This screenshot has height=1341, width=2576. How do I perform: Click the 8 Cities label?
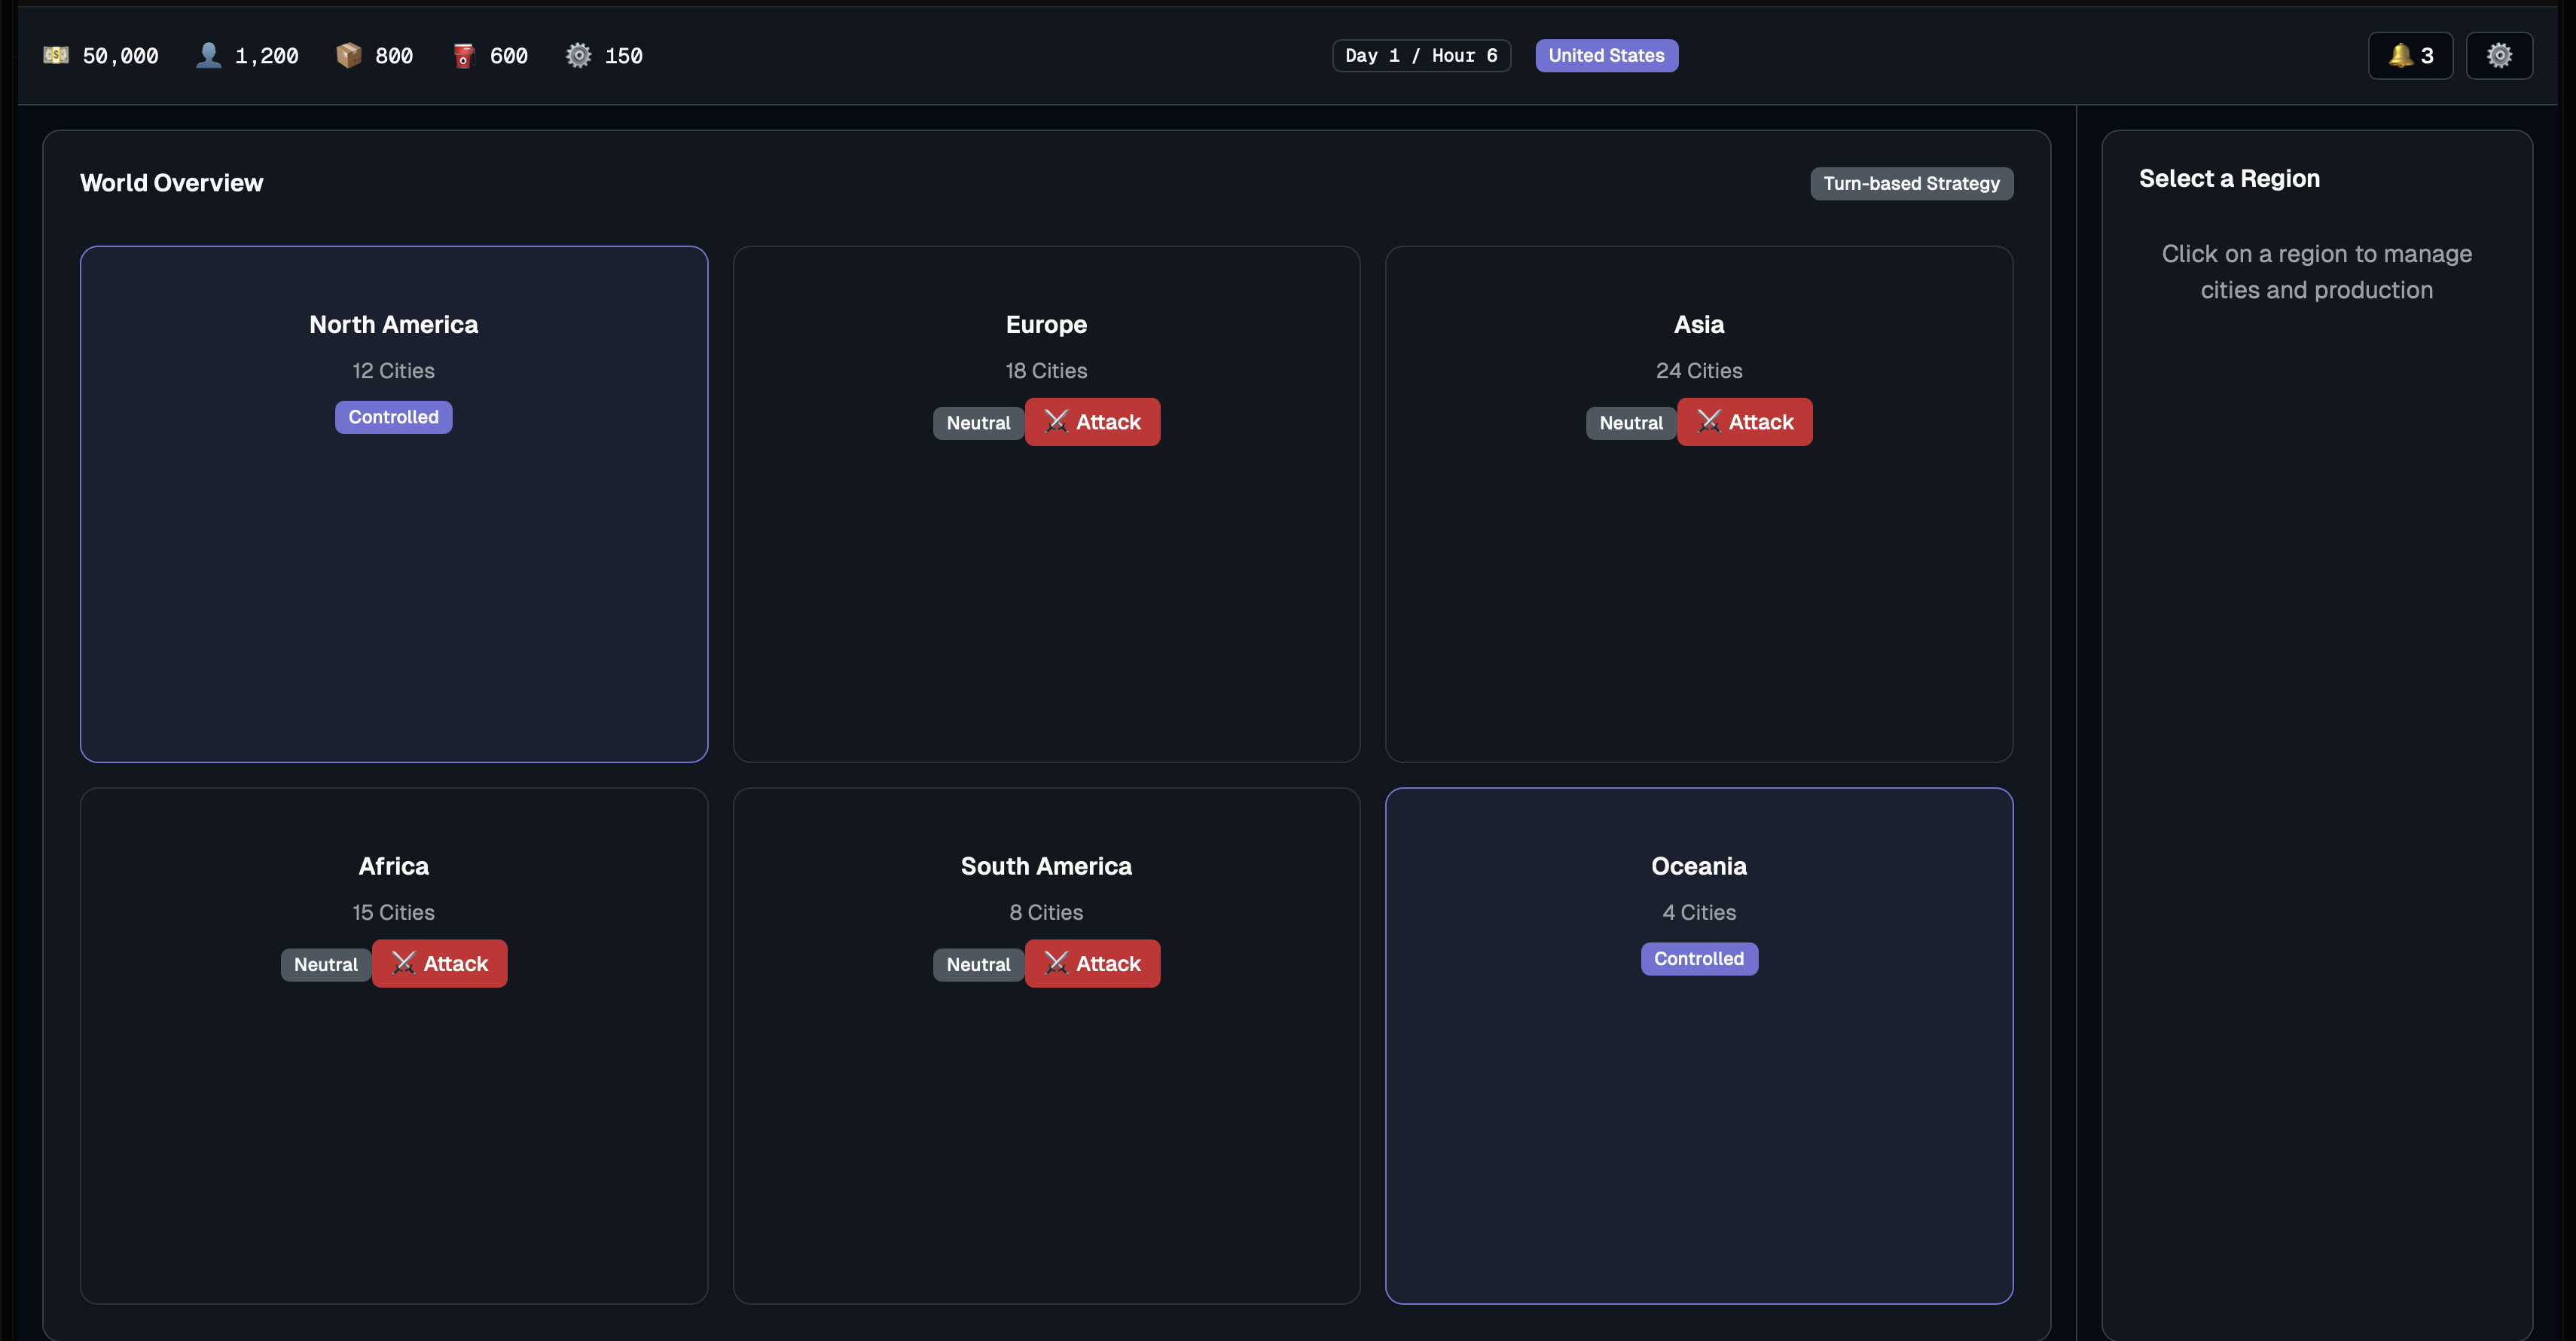[x=1046, y=912]
